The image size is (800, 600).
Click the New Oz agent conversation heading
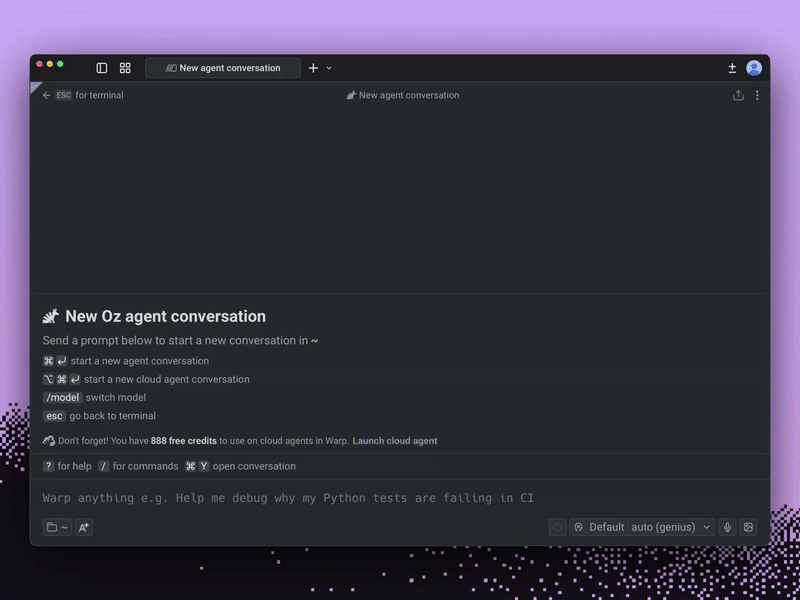165,316
